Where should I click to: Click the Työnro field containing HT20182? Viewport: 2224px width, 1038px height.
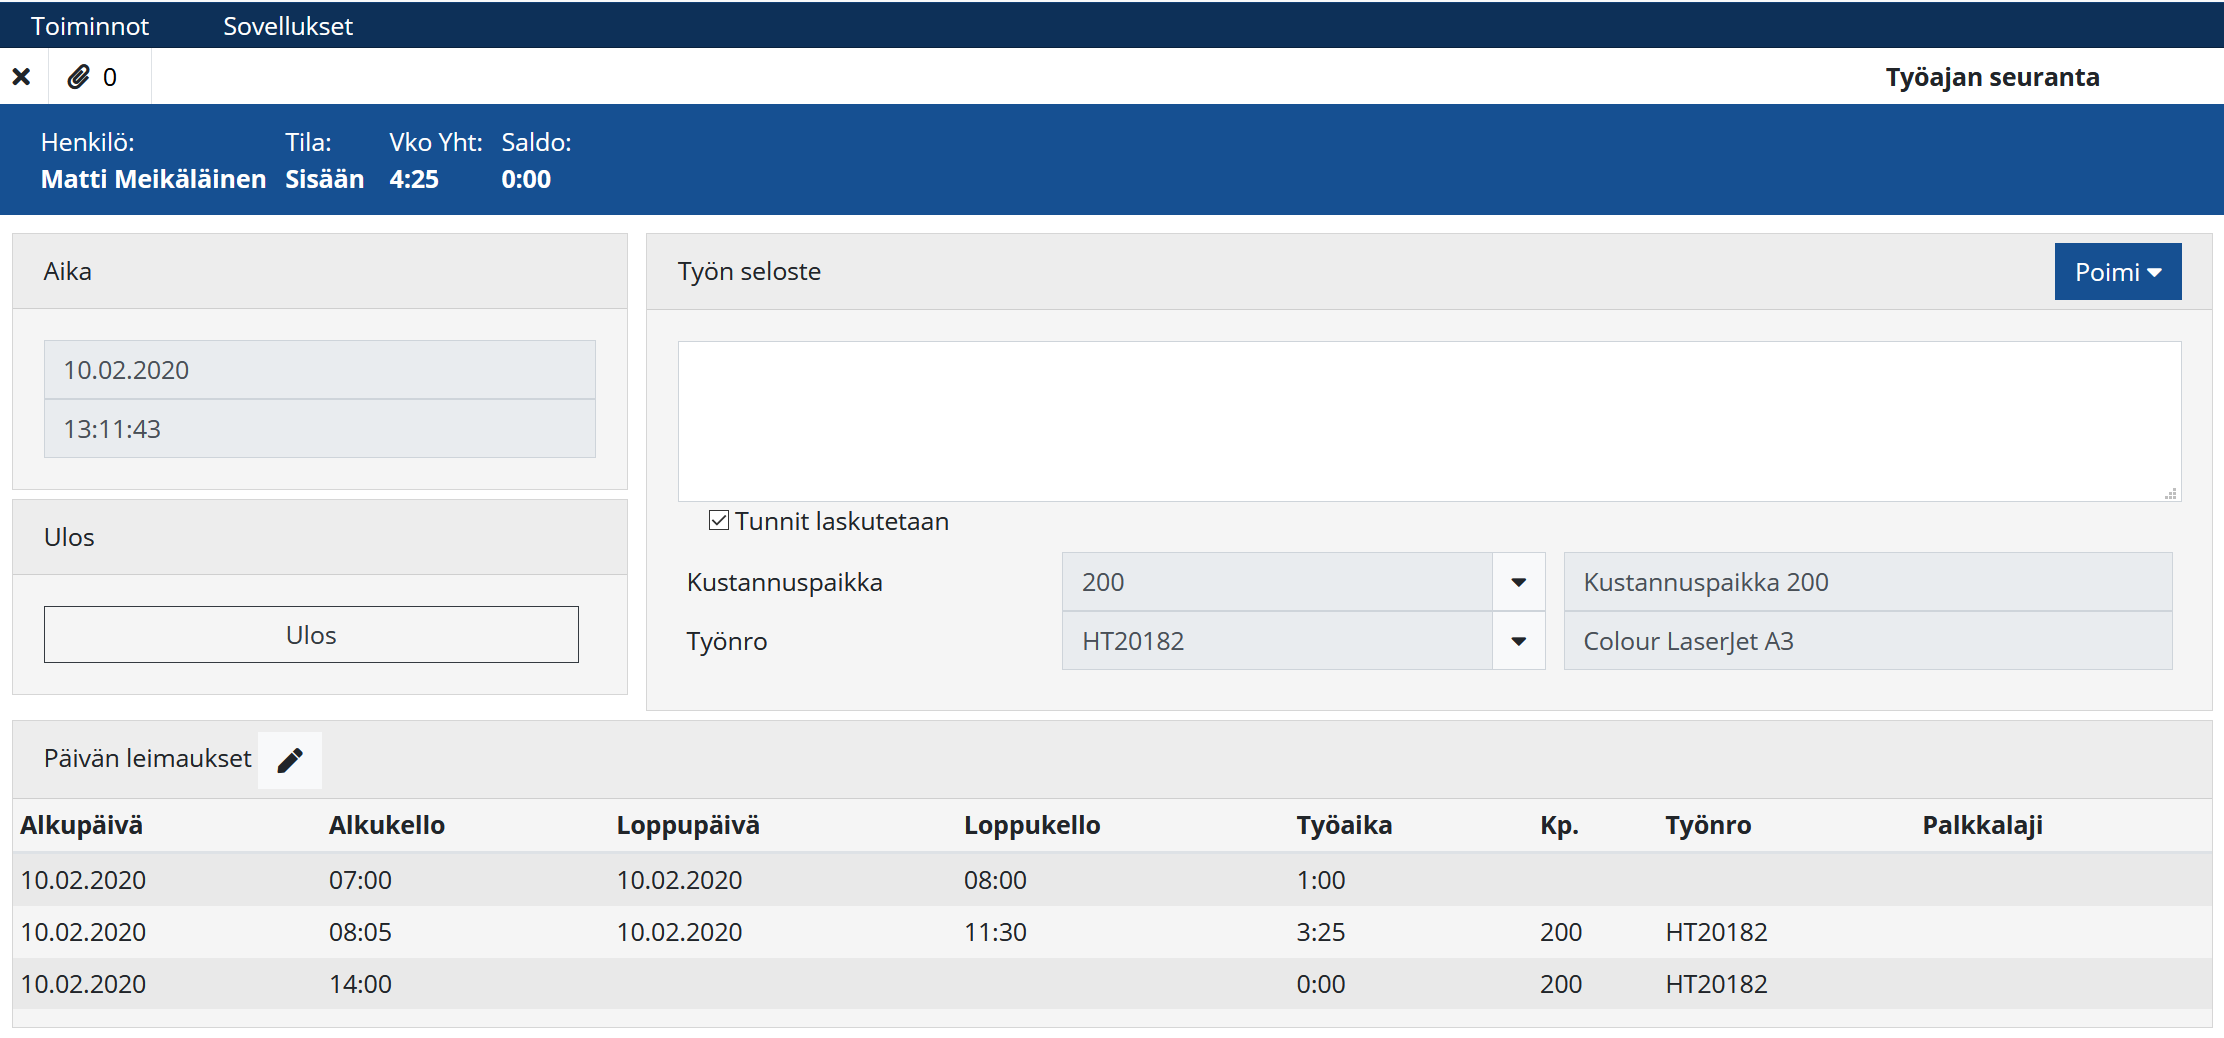pyautogui.click(x=1276, y=641)
